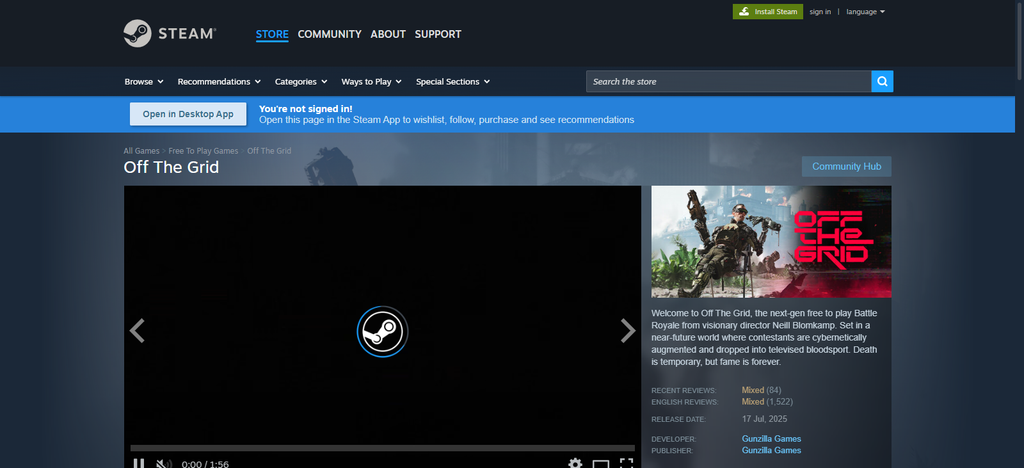Click the Steam loading spinner in video

click(383, 332)
